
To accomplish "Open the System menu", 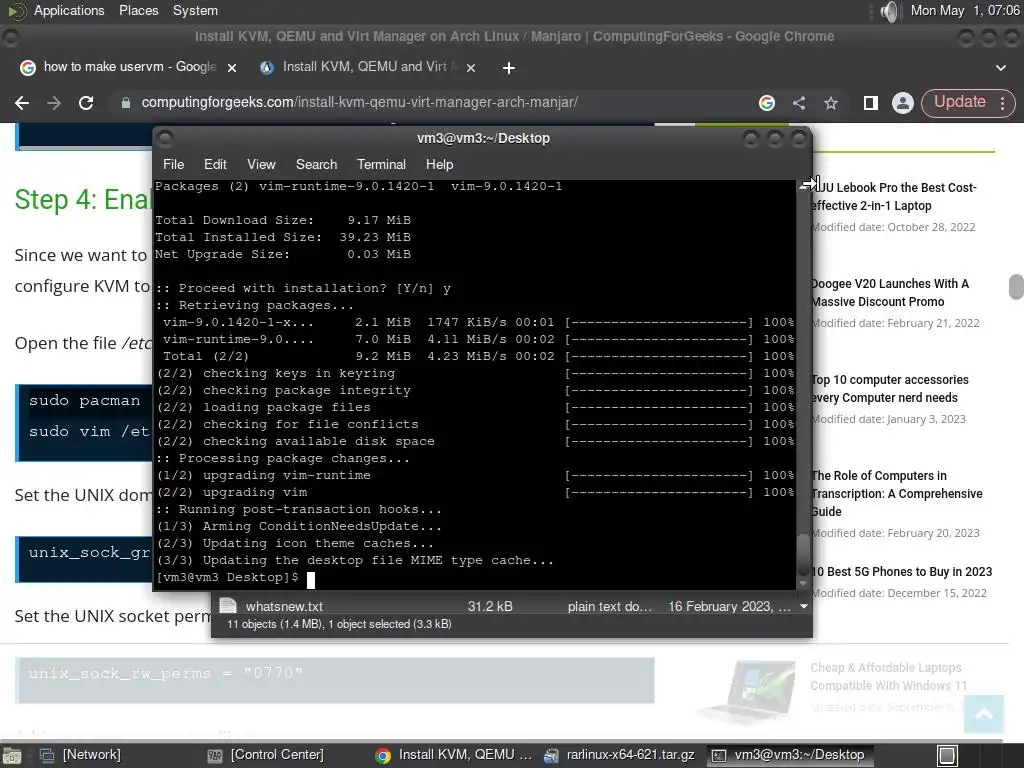I will pyautogui.click(x=195, y=10).
